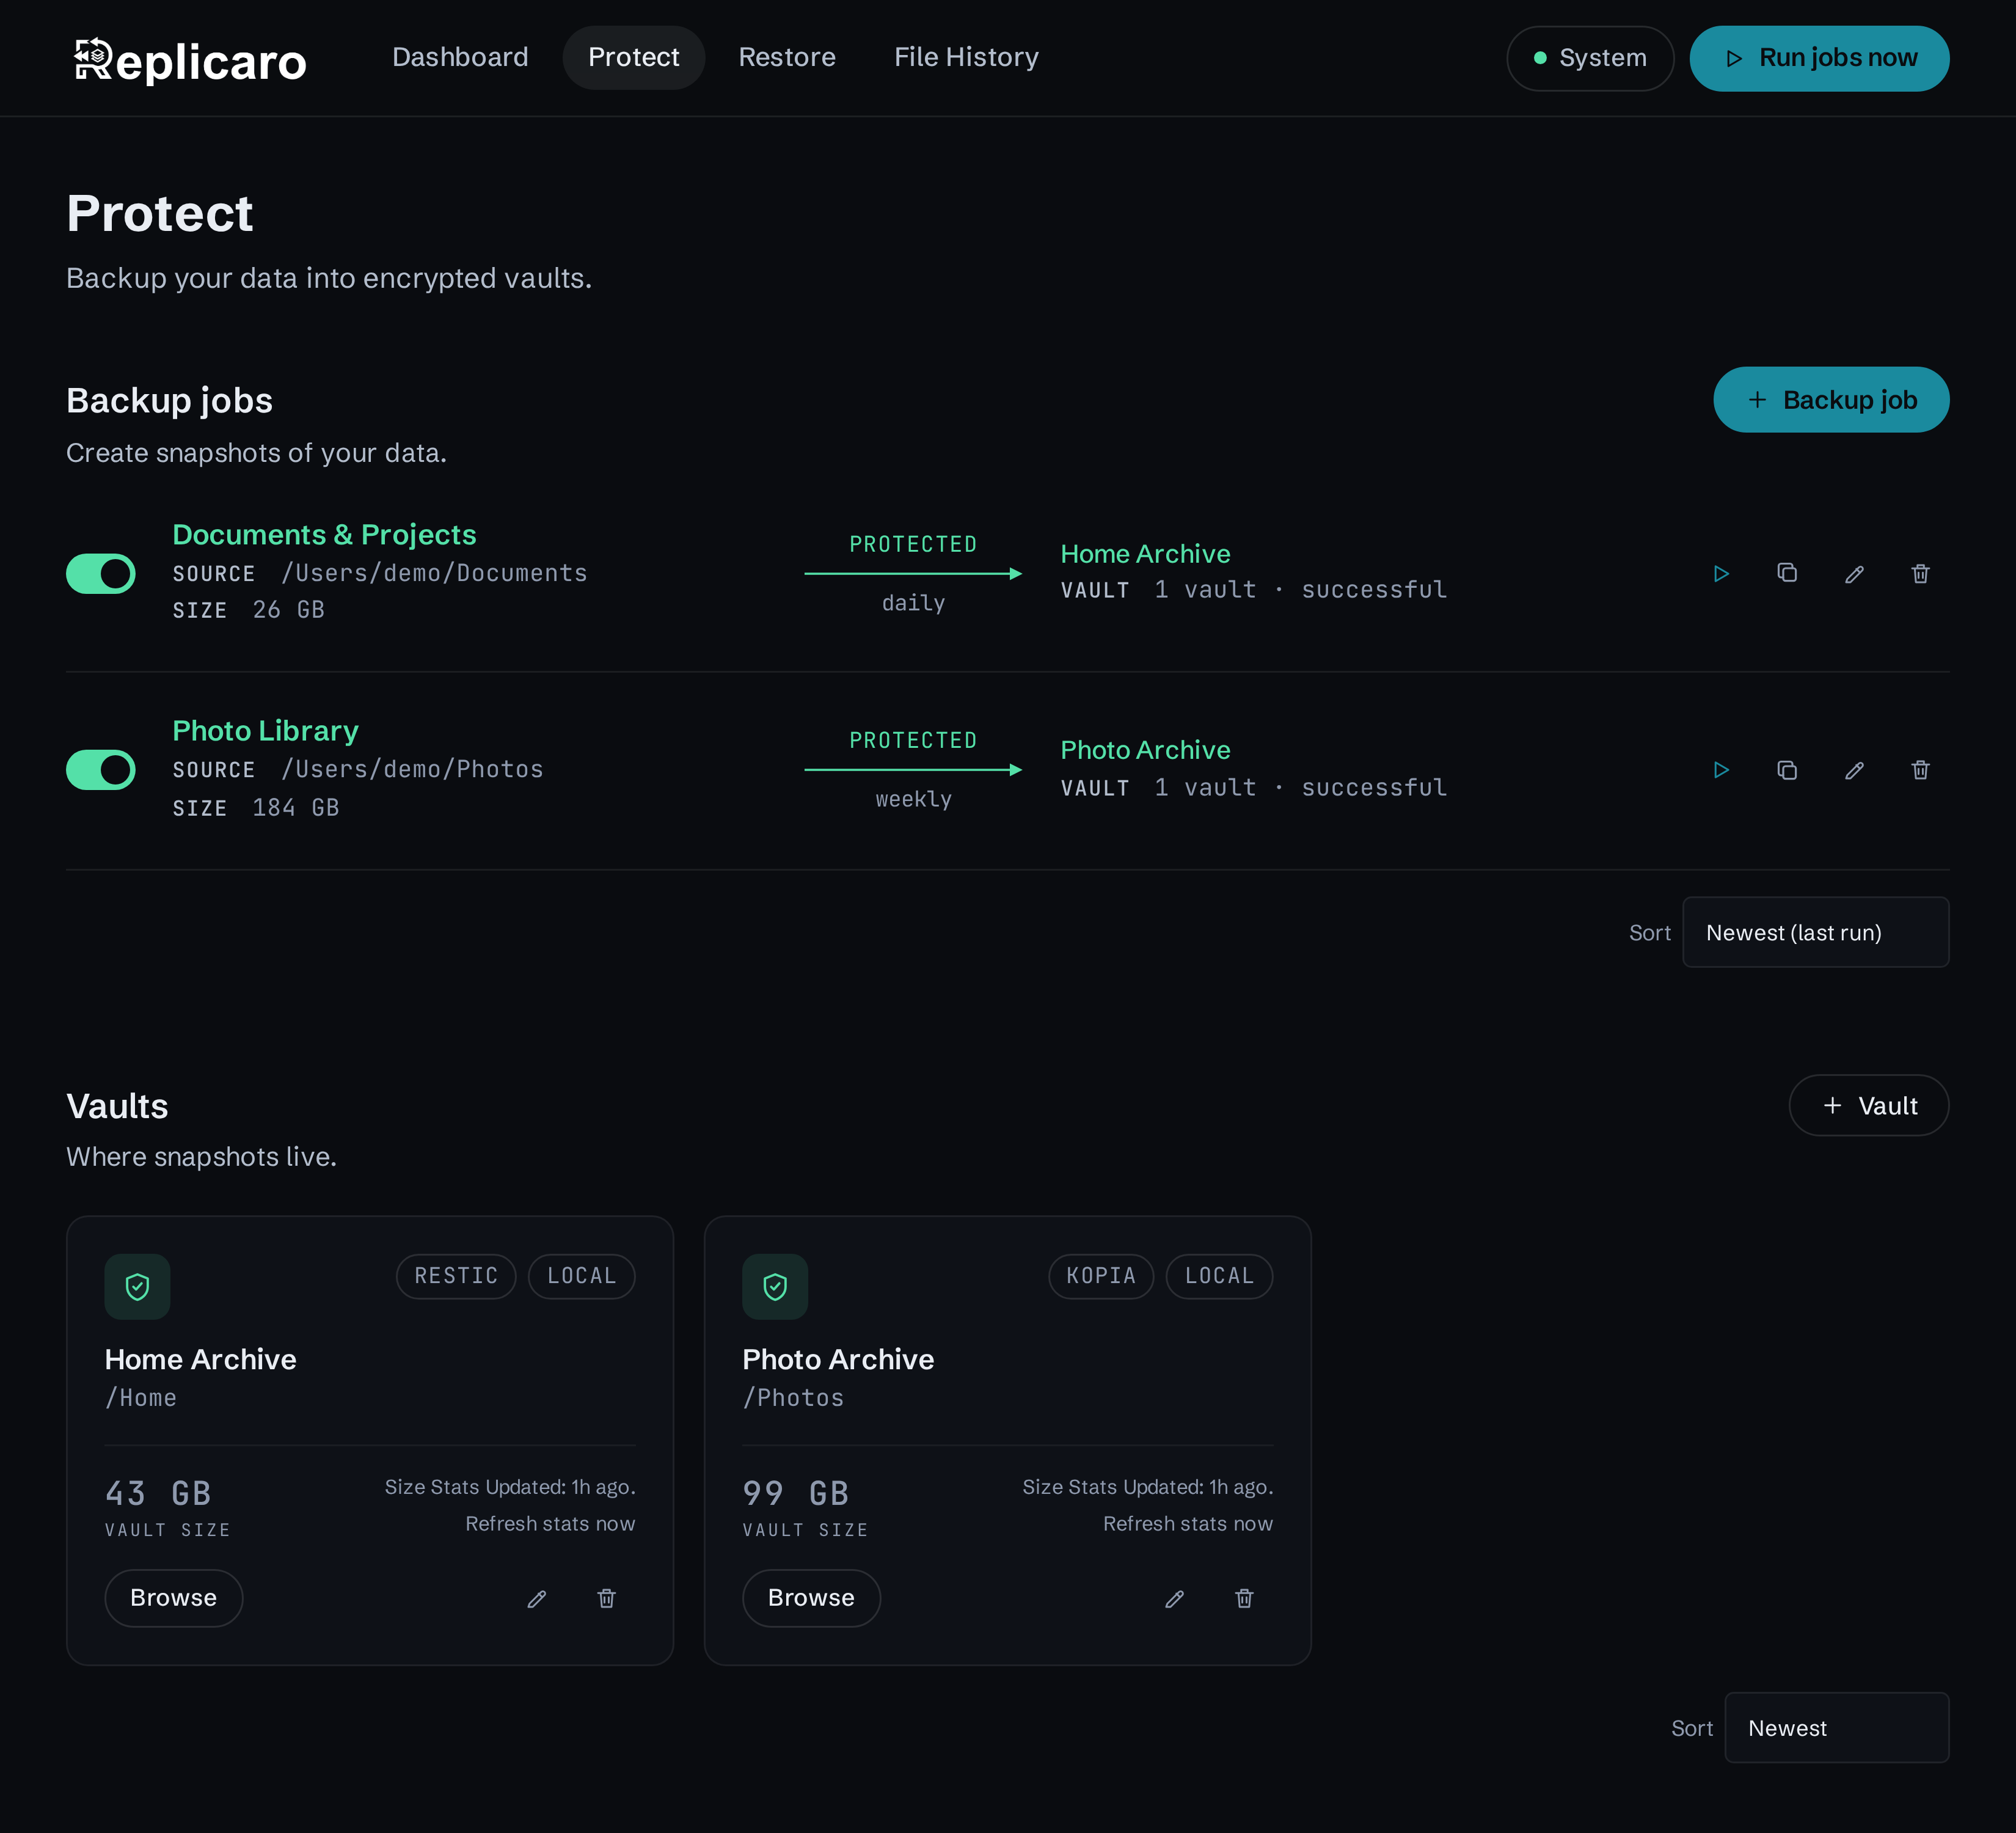2016x1833 pixels.
Task: Browse the Photo Archive vault
Action: (811, 1598)
